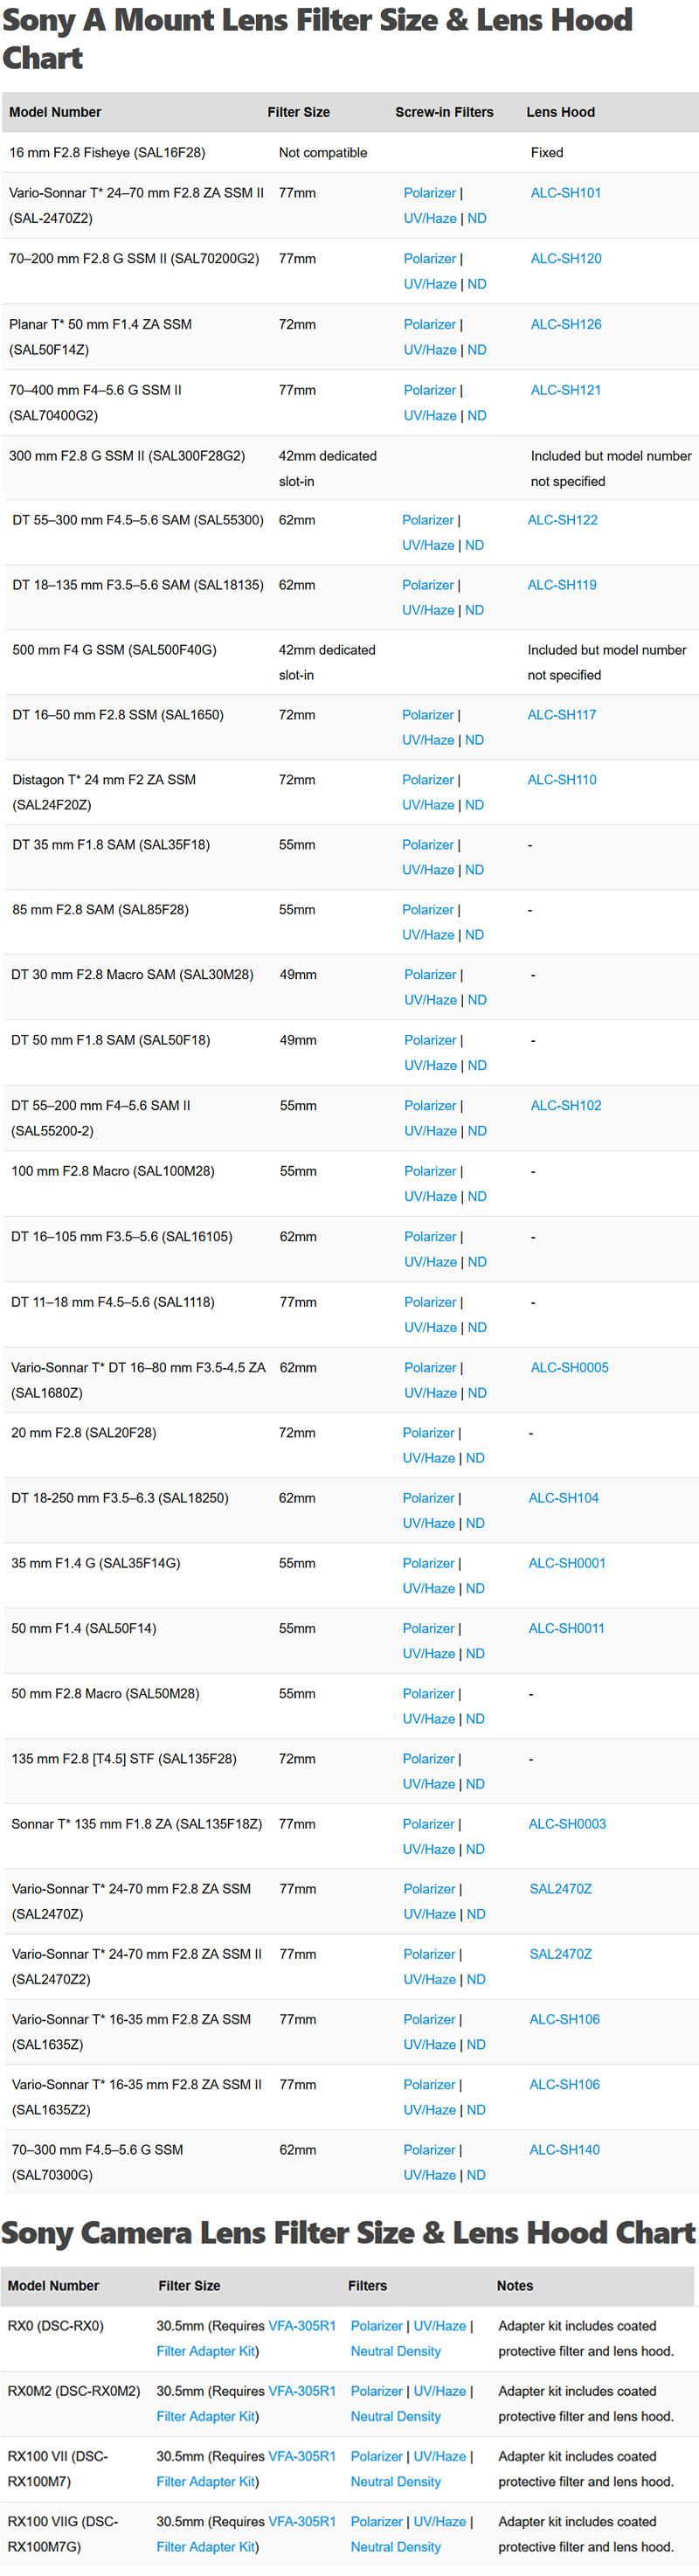Open the ALC-SH101 lens hood link
The image size is (699, 2576).
coord(565,193)
